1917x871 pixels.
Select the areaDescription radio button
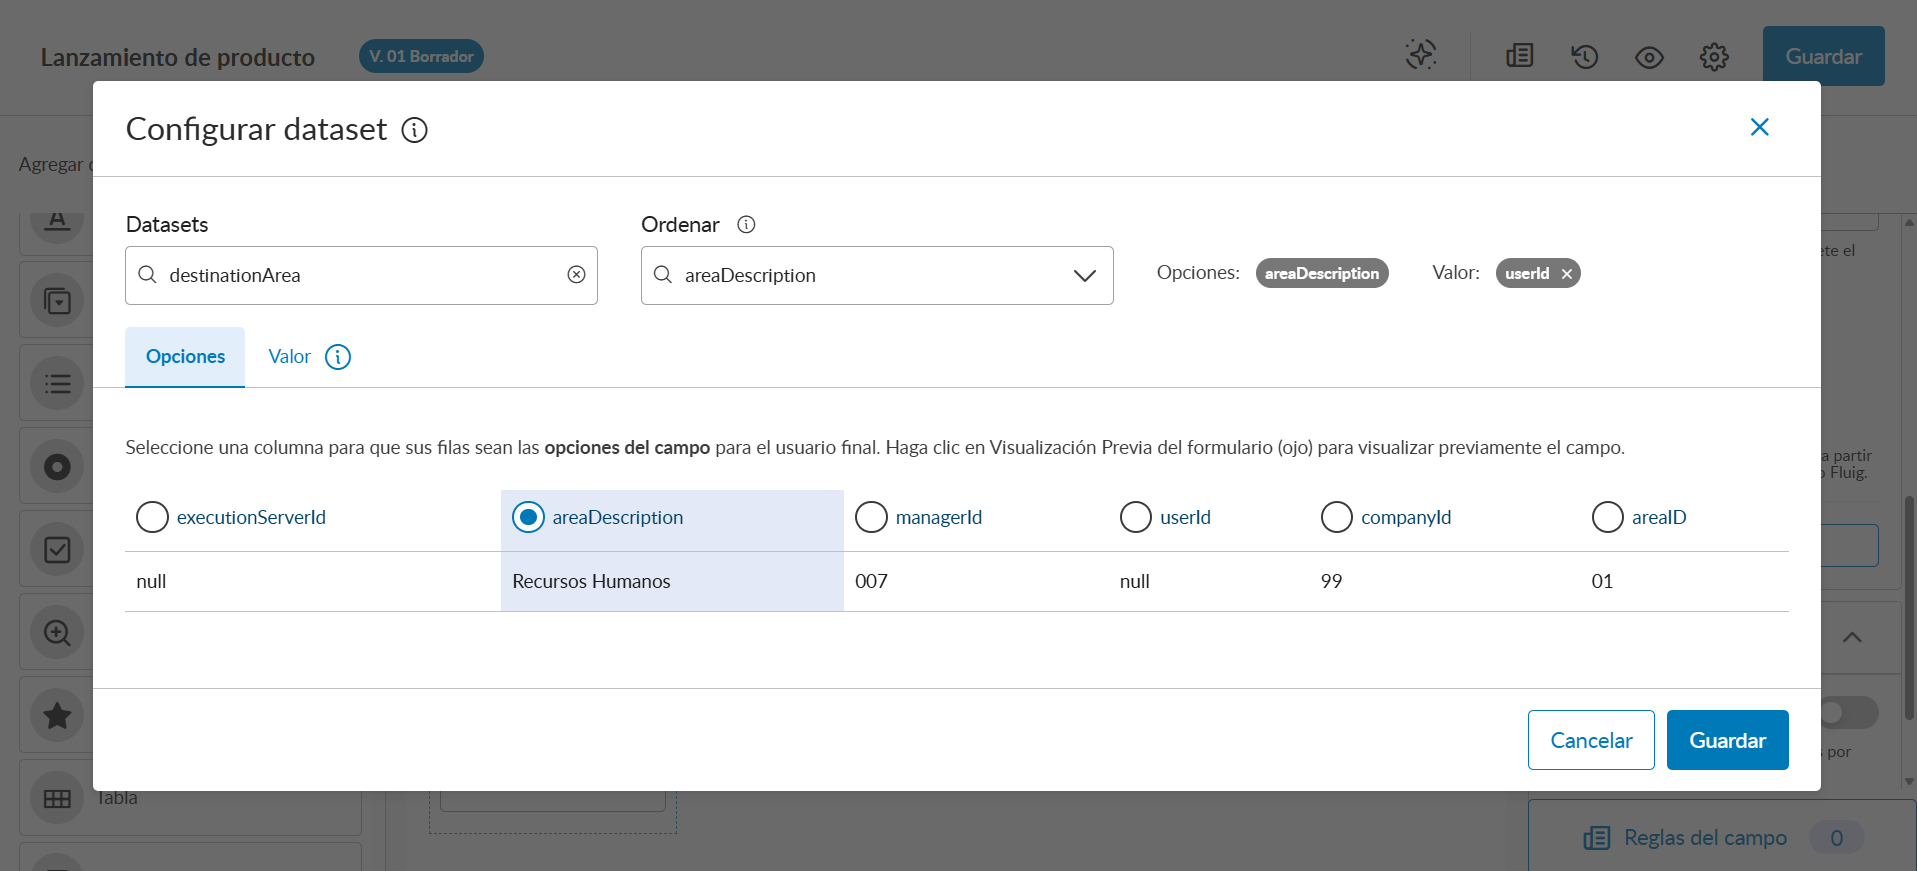(x=528, y=517)
